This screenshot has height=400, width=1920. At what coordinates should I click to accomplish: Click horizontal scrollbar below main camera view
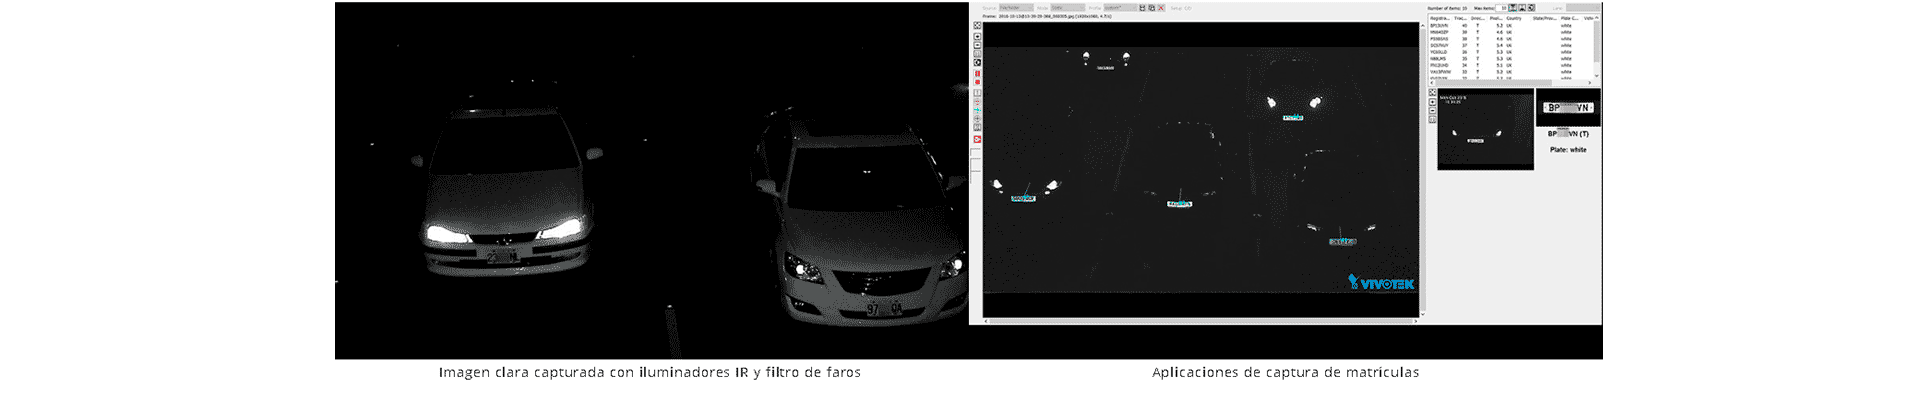coord(1200,321)
